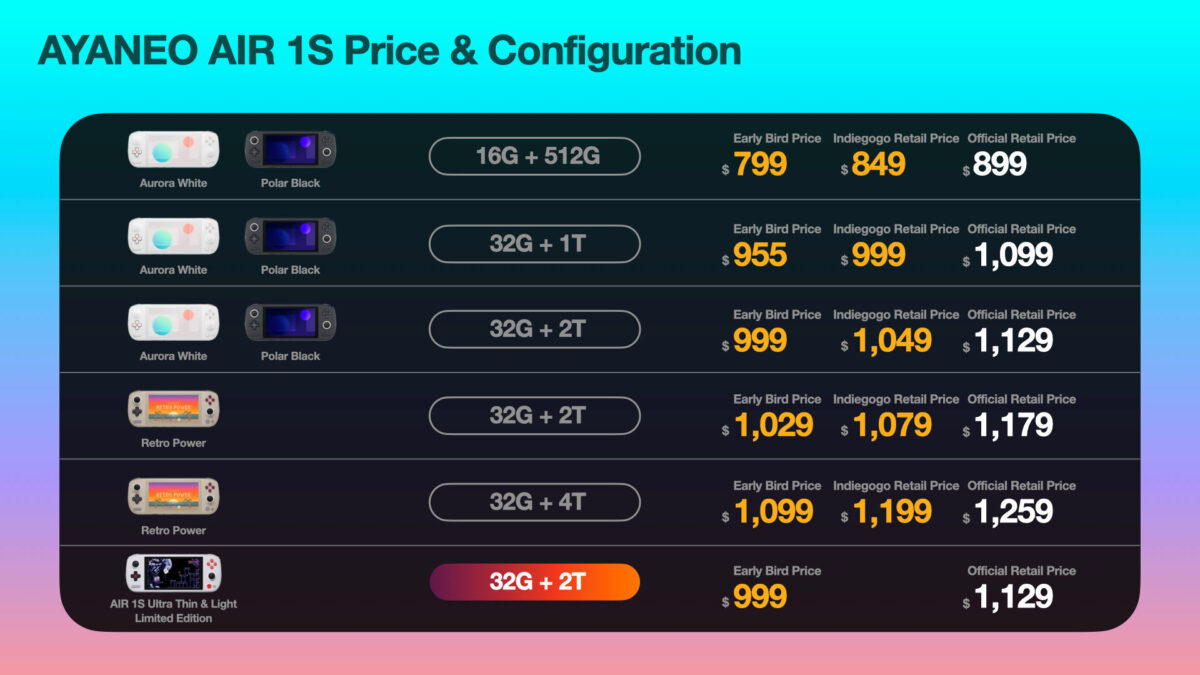Select the $899 Official Retail Price

click(x=999, y=164)
